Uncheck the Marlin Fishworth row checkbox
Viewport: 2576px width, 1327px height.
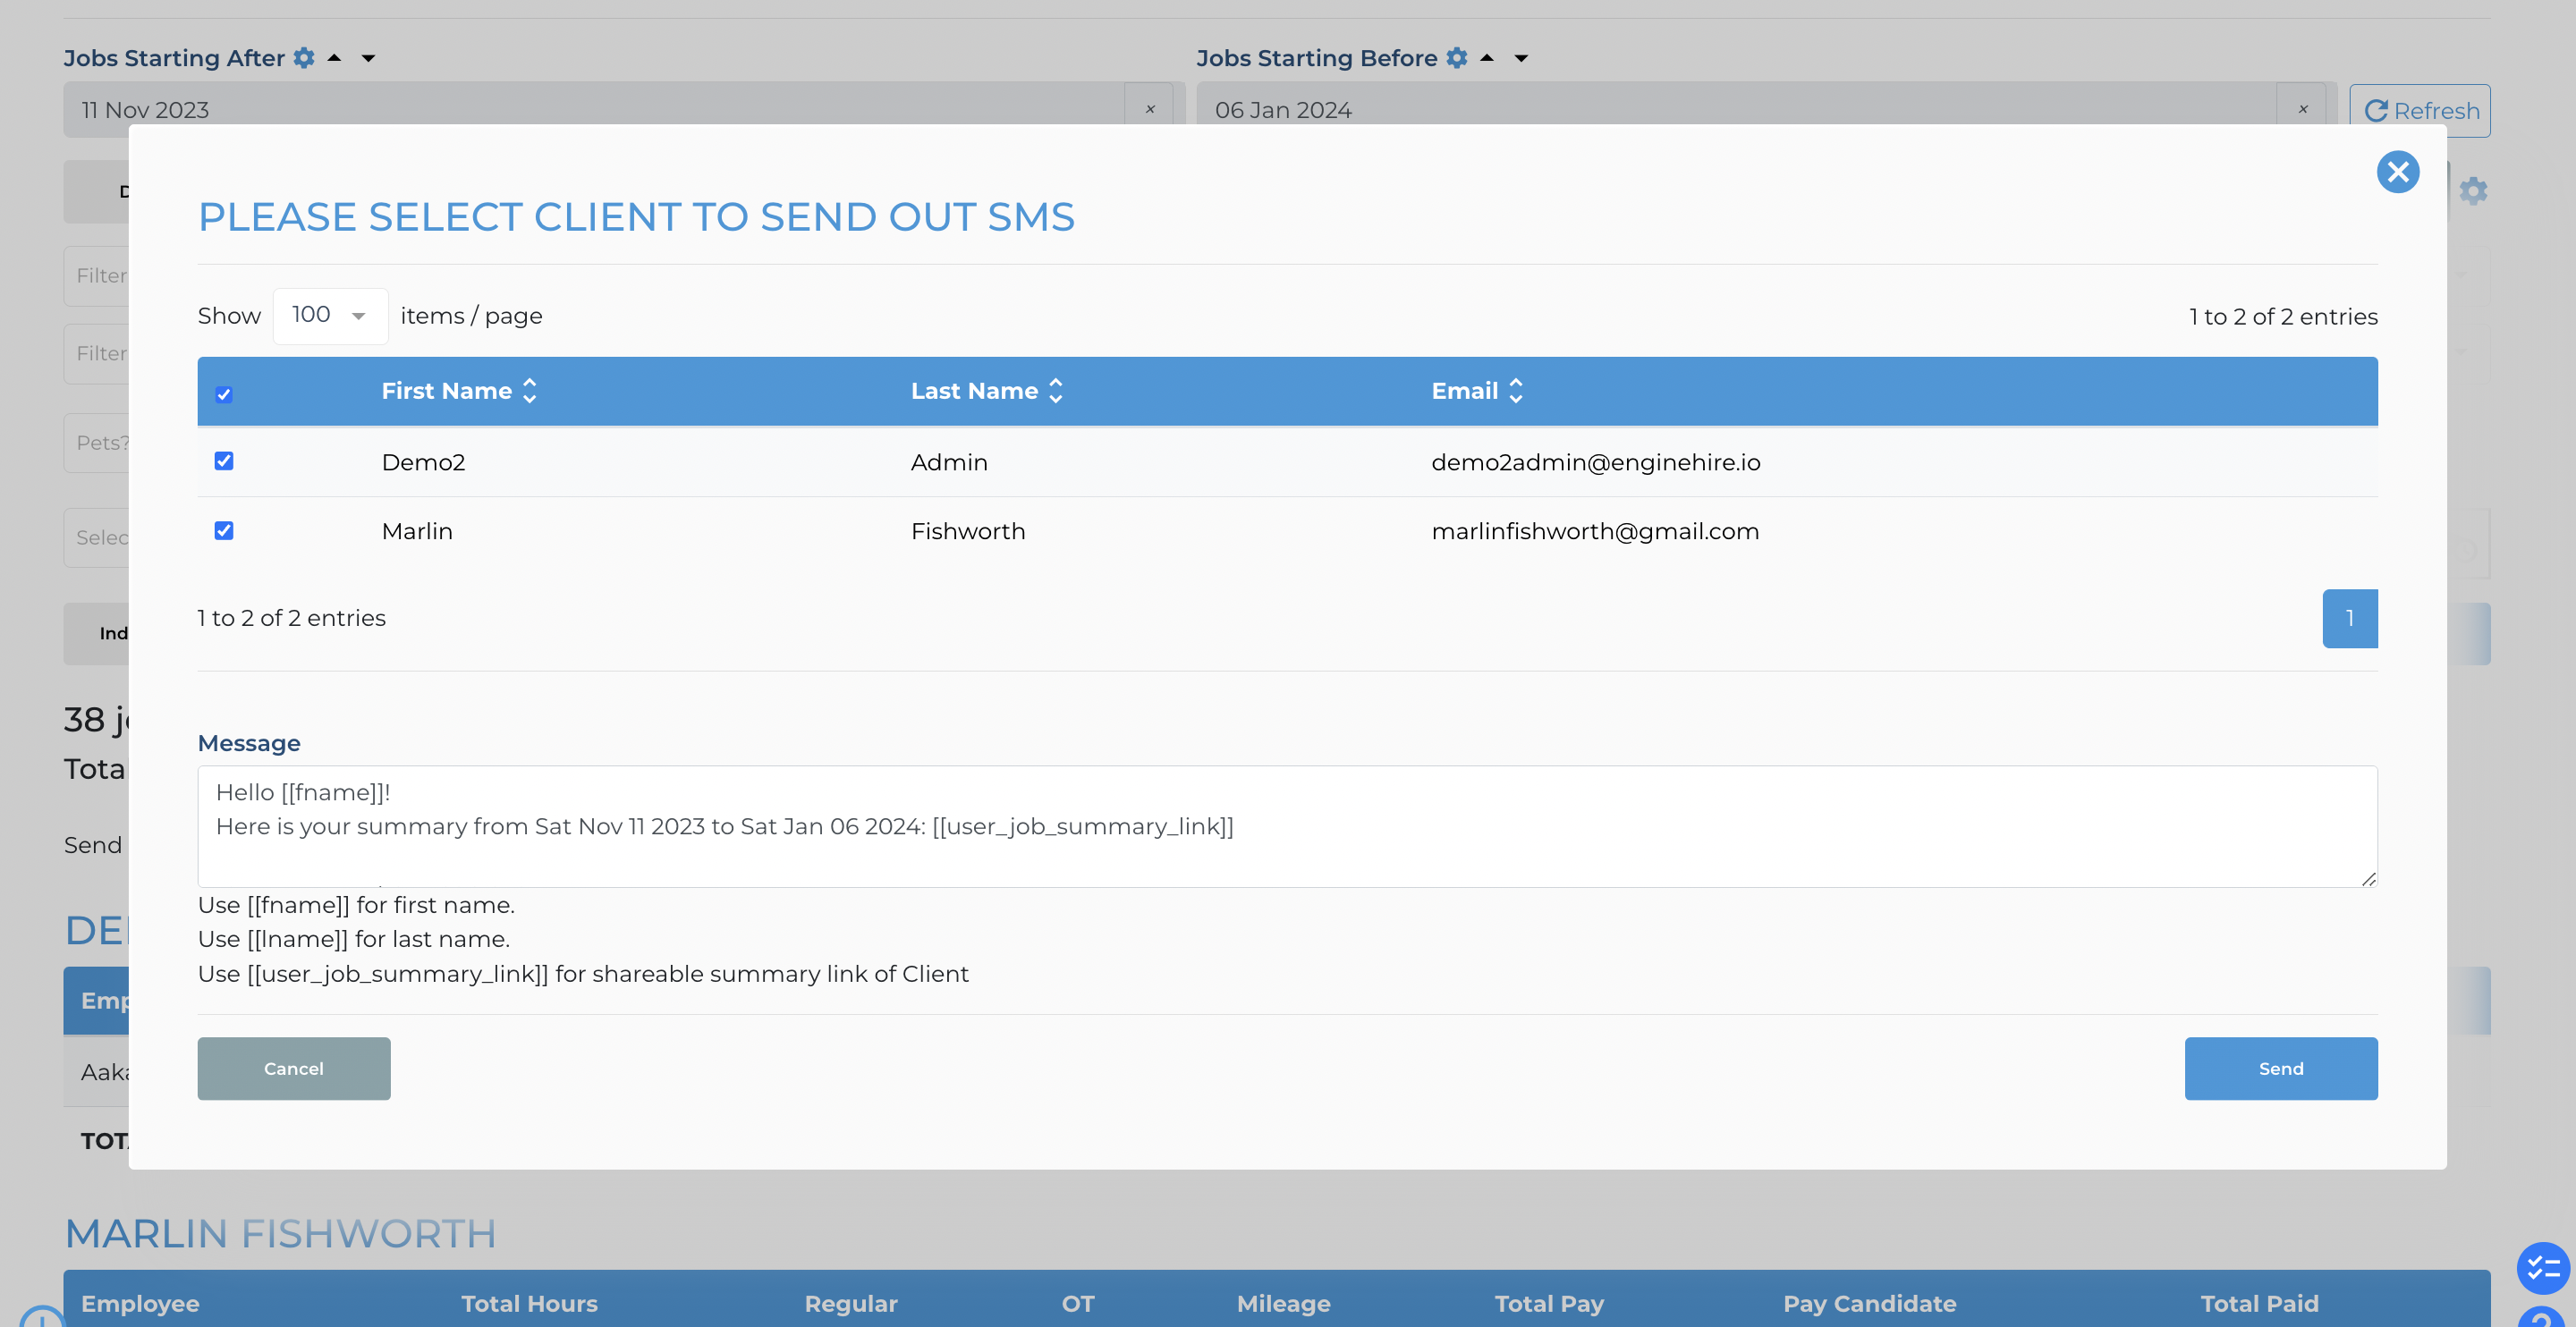point(224,530)
